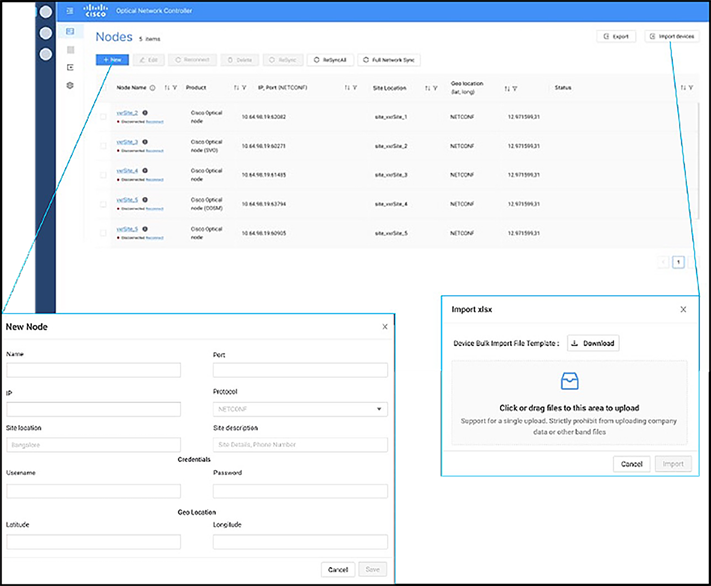Click the Export button
The image size is (711, 586).
coord(616,36)
